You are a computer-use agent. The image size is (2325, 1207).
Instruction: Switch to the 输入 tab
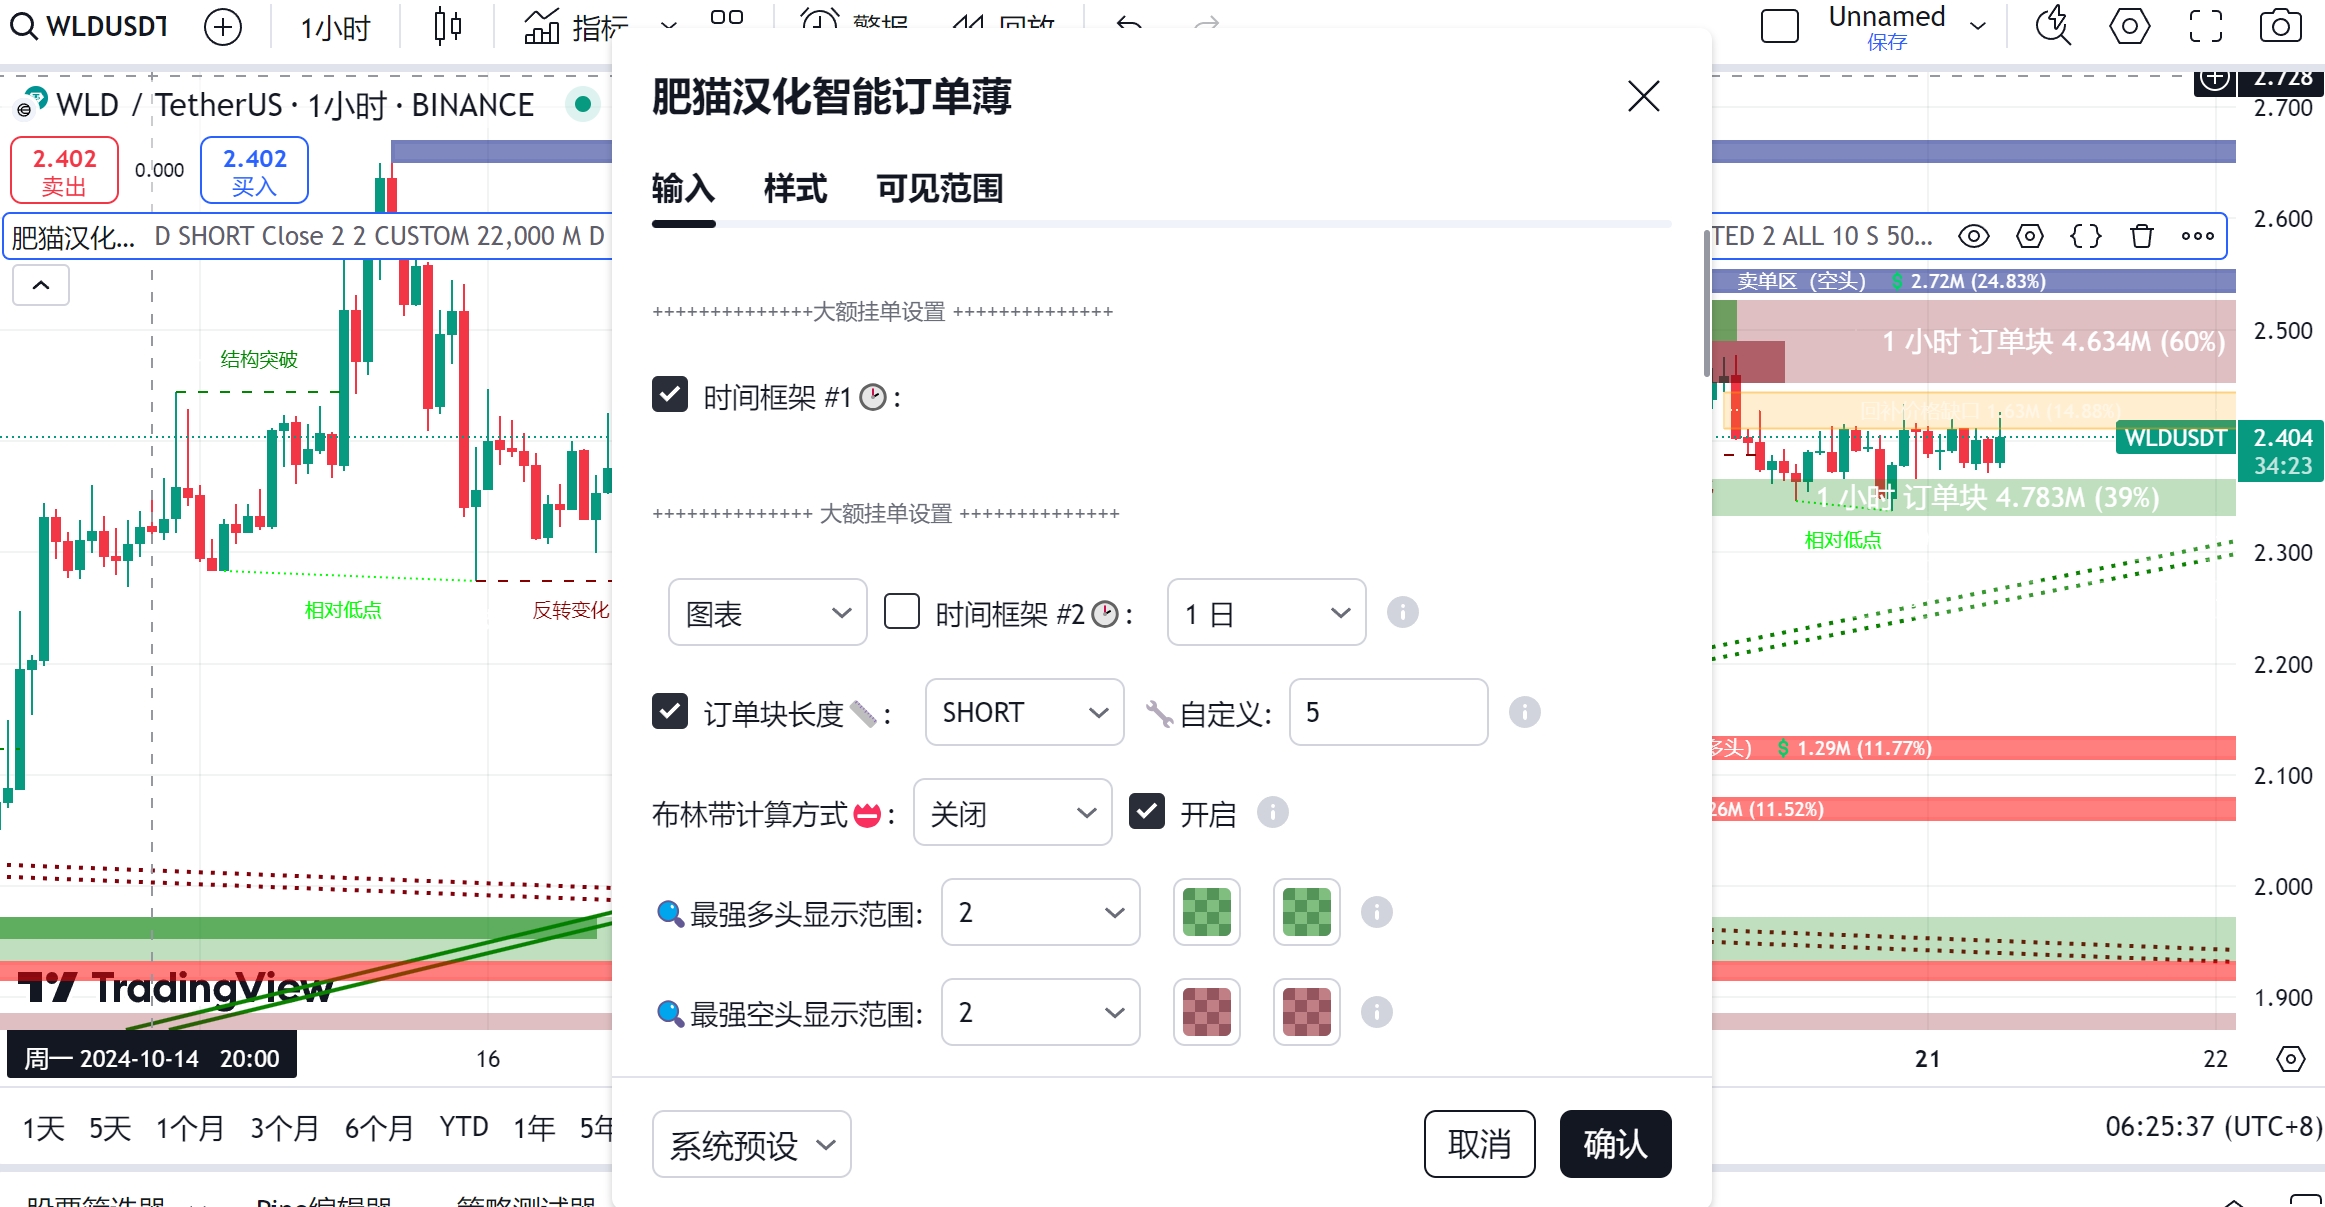point(684,188)
